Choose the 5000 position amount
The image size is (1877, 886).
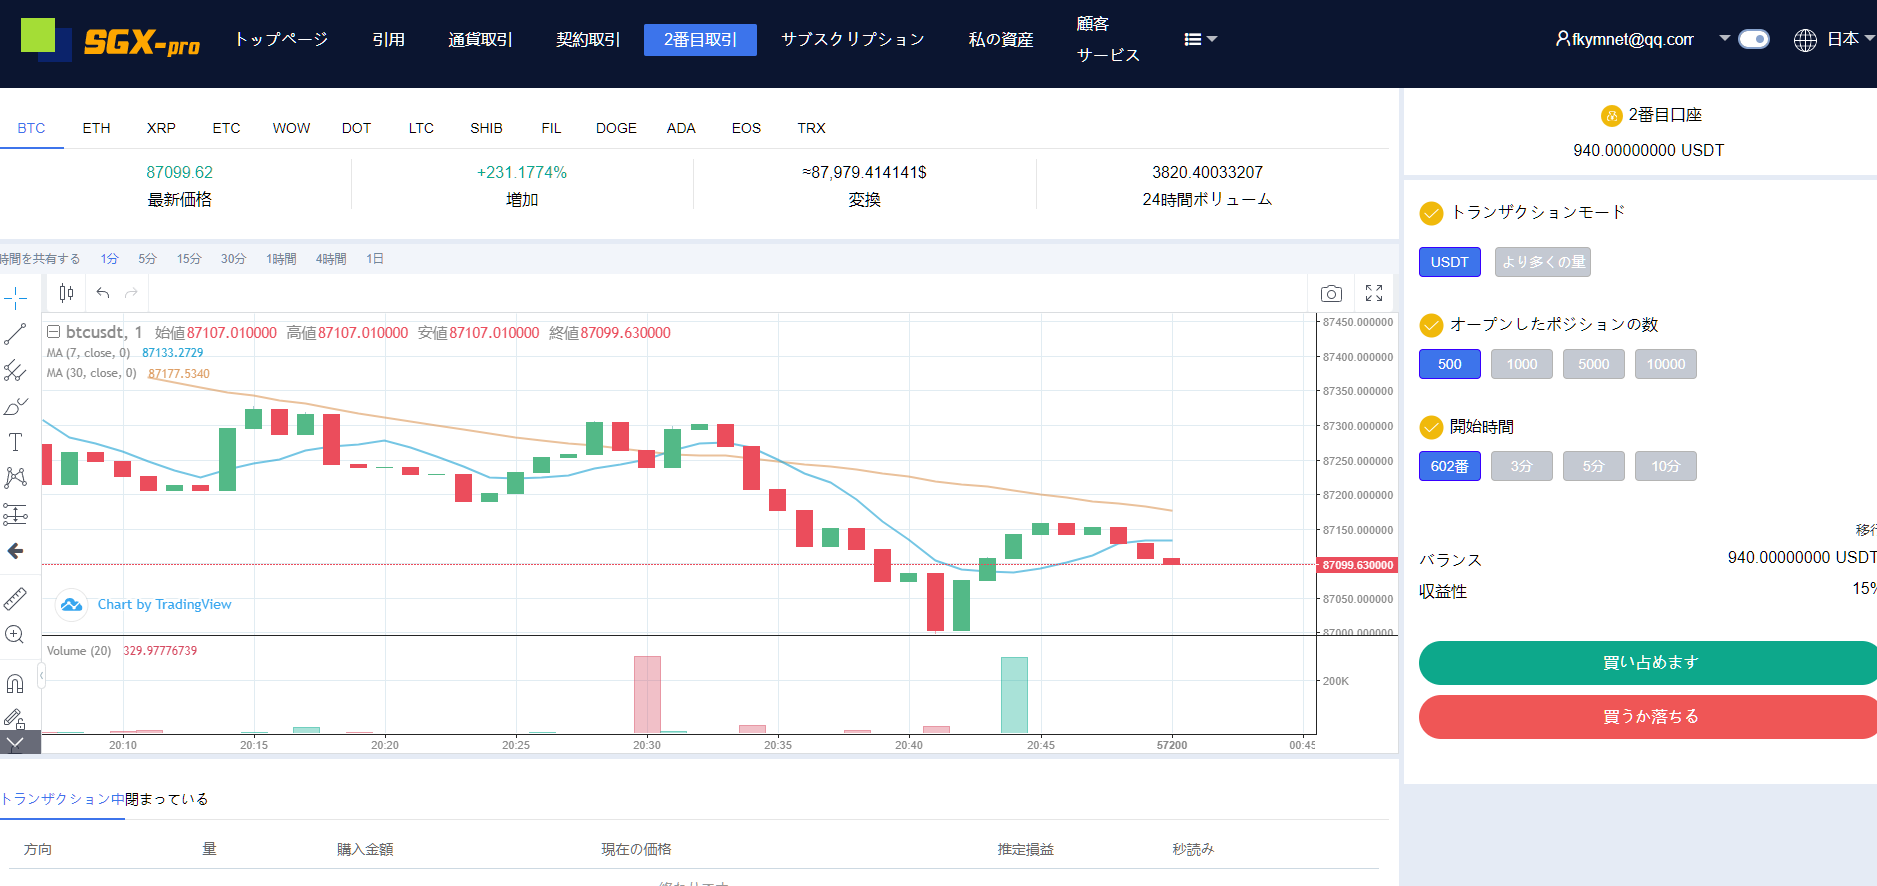(1594, 364)
